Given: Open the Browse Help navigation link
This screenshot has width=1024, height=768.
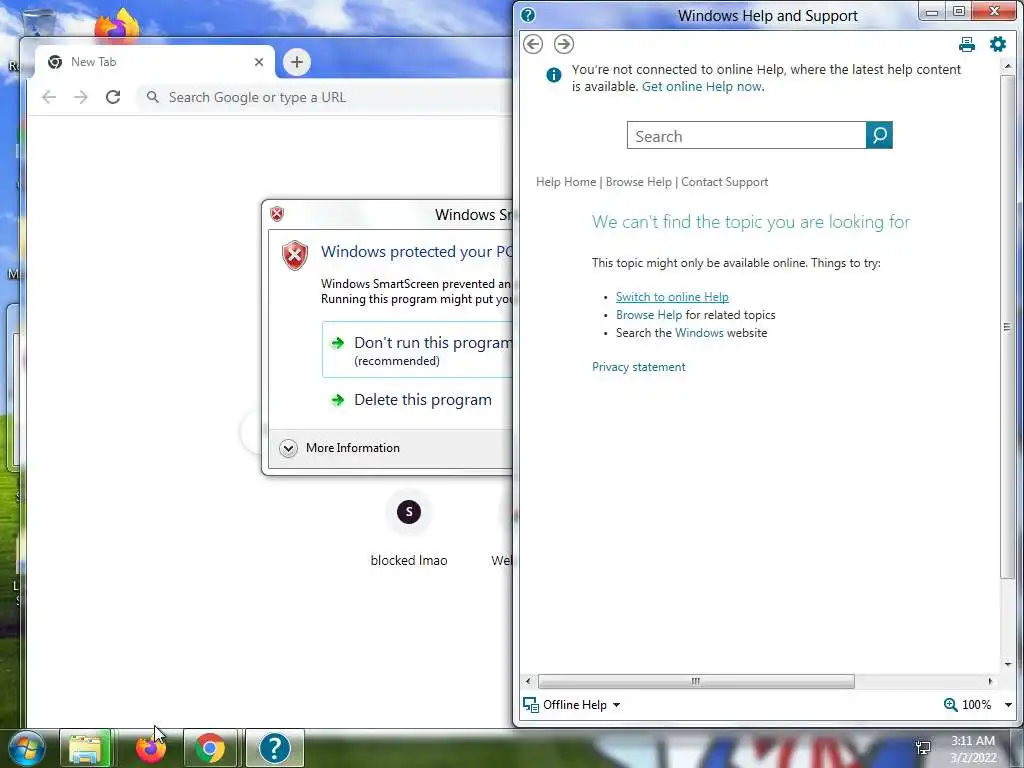Looking at the screenshot, I should pyautogui.click(x=638, y=182).
